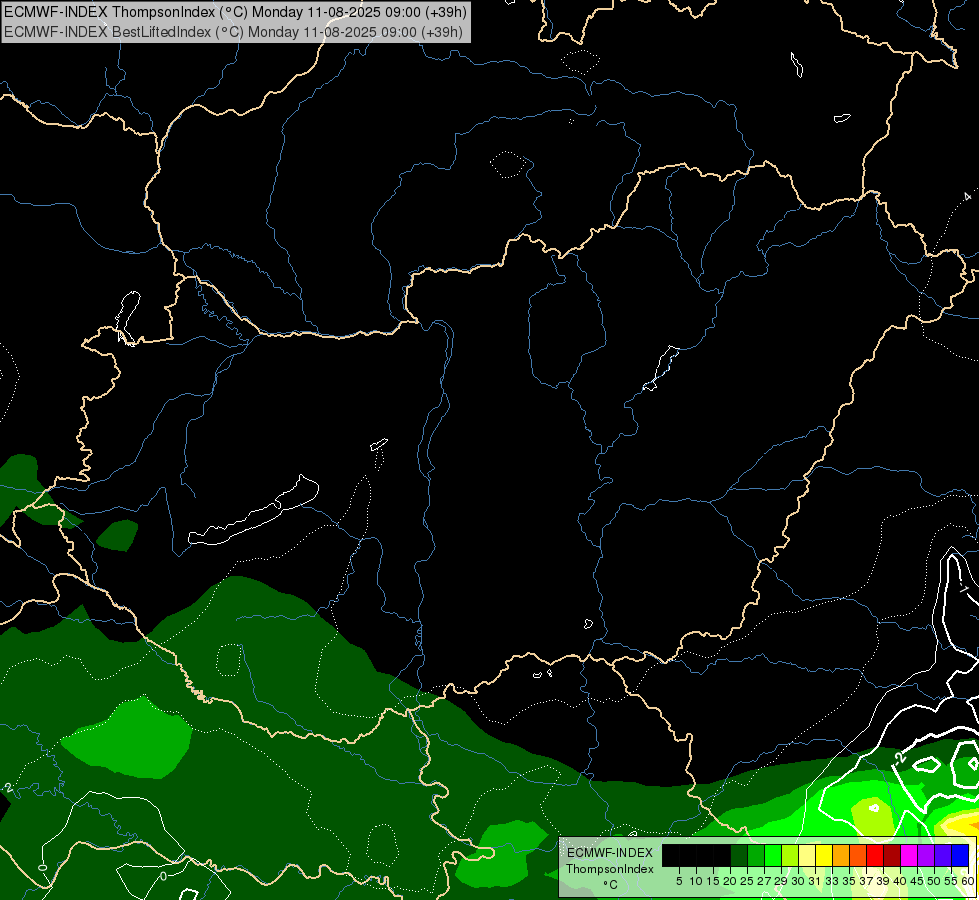
Task: Choose the orange 33–35 legend swatch
Action: click(841, 855)
